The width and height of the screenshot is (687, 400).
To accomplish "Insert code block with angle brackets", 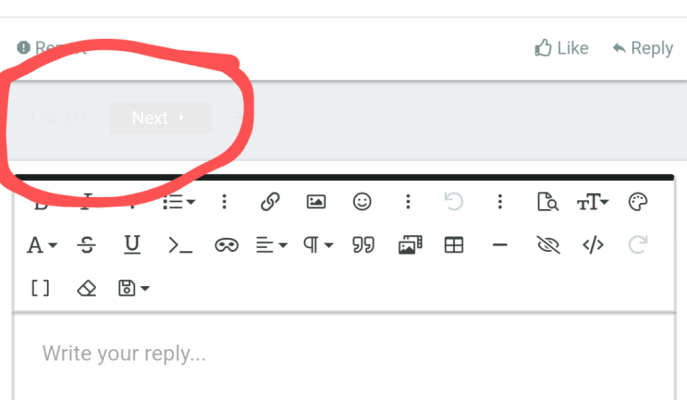I will coord(593,245).
